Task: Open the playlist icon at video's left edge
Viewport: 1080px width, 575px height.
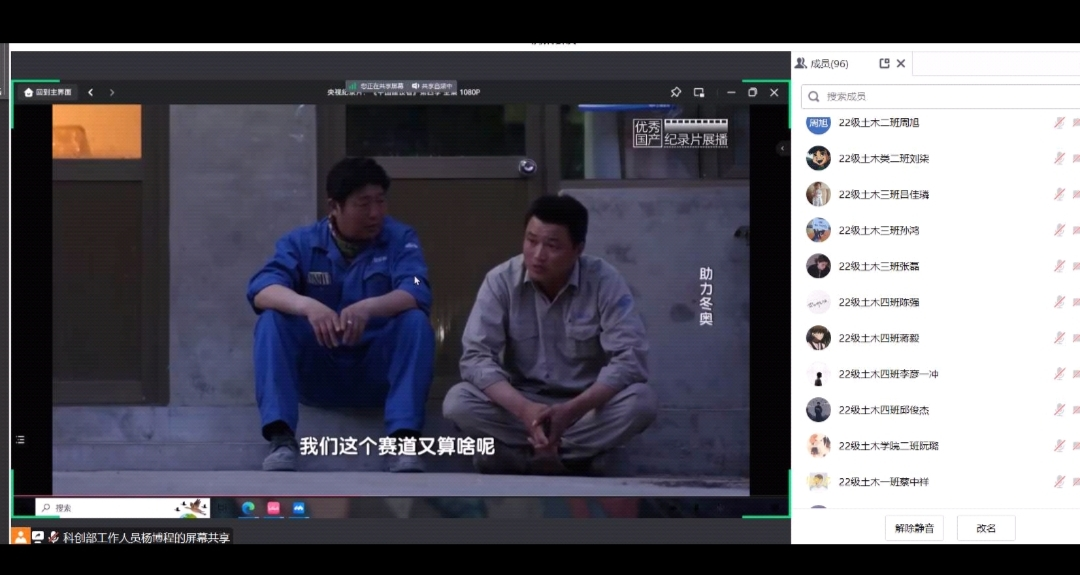Action: pyautogui.click(x=20, y=440)
